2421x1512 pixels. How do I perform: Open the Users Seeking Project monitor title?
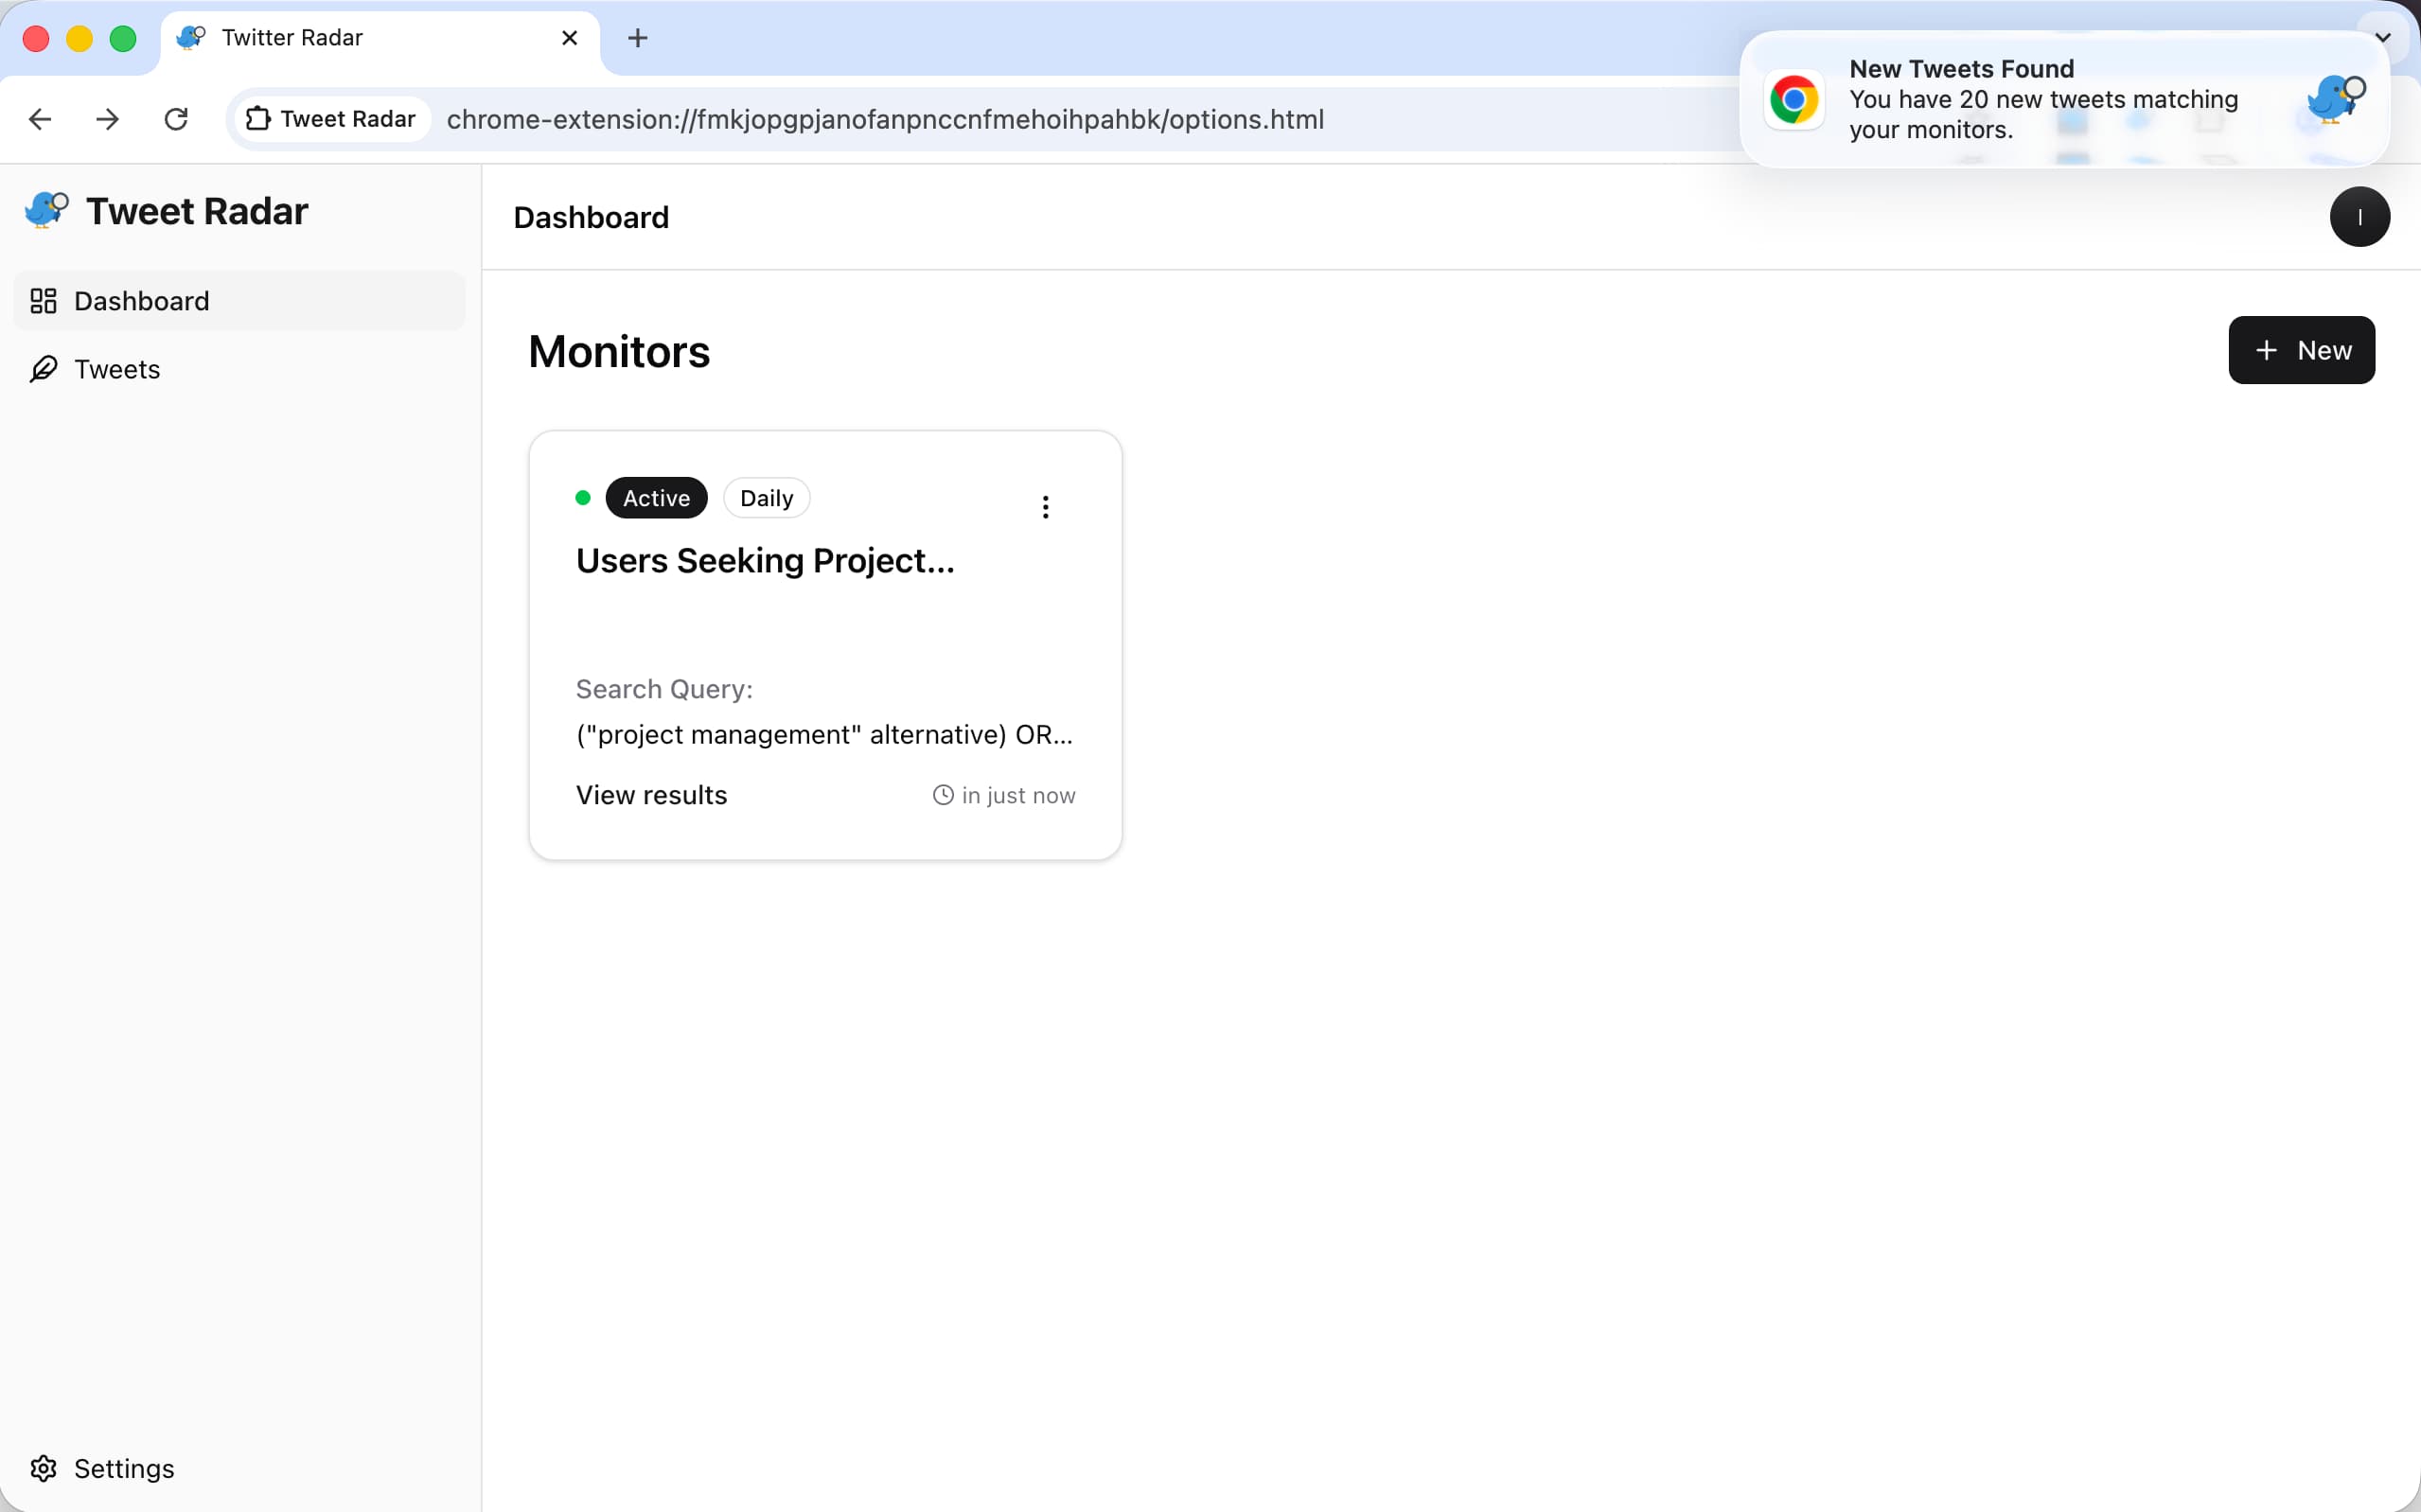[765, 561]
